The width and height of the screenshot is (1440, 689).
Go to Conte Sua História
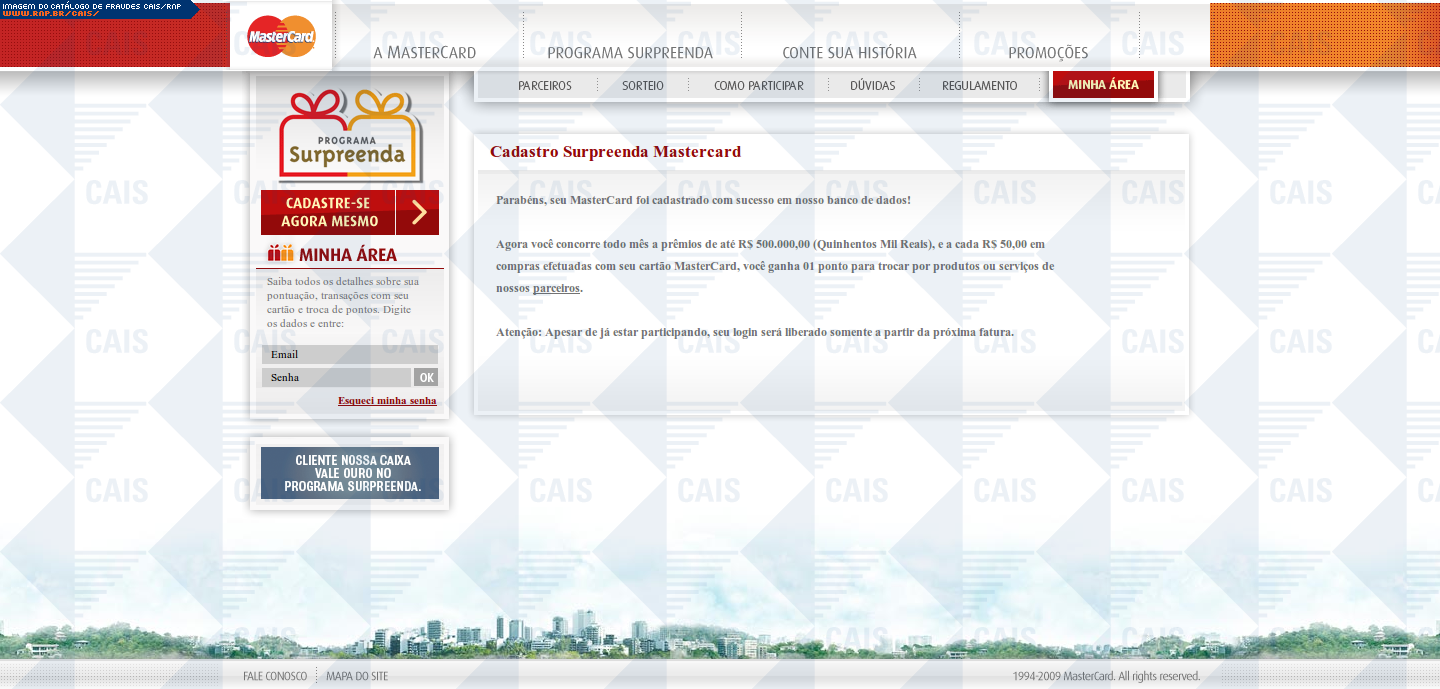click(849, 53)
